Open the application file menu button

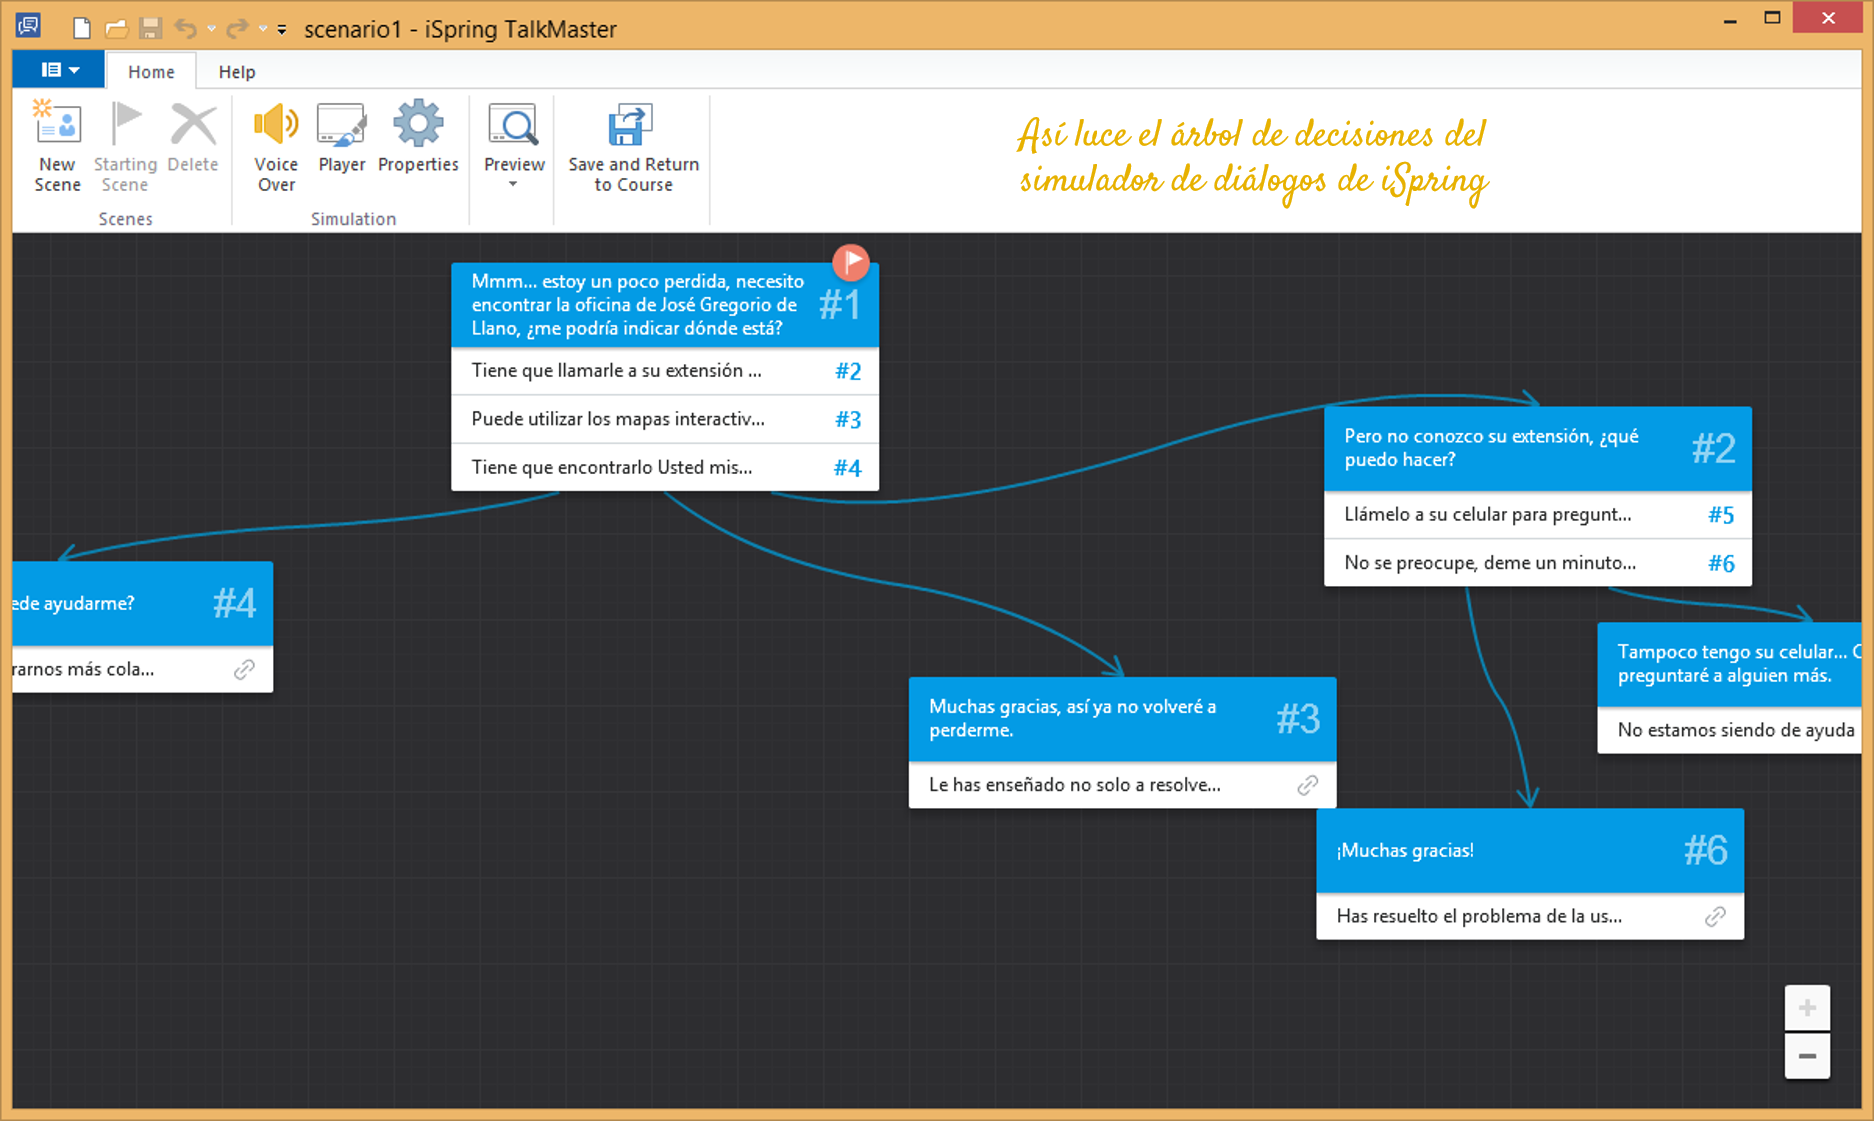tap(59, 70)
